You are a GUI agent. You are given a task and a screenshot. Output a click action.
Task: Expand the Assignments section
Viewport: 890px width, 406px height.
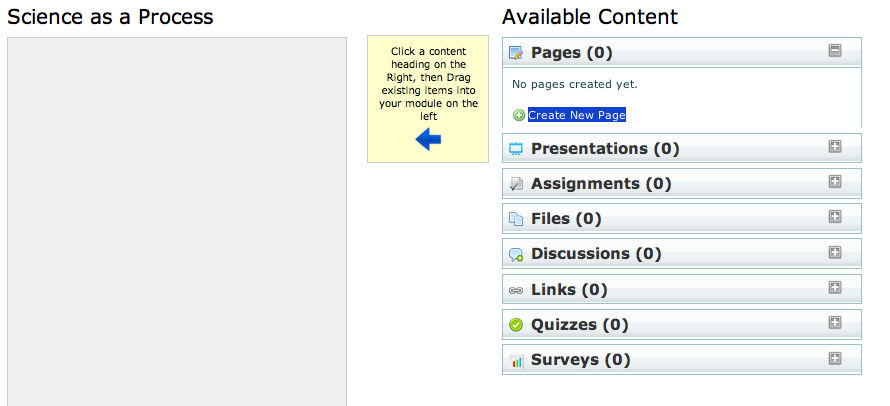(x=835, y=182)
